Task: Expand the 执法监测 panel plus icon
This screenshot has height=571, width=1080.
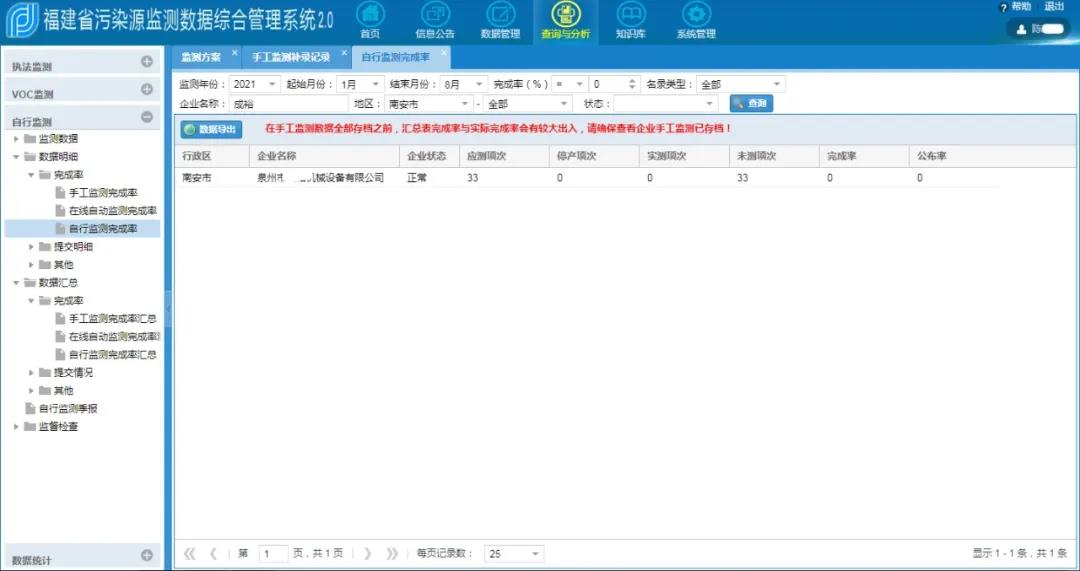Action: [147, 62]
